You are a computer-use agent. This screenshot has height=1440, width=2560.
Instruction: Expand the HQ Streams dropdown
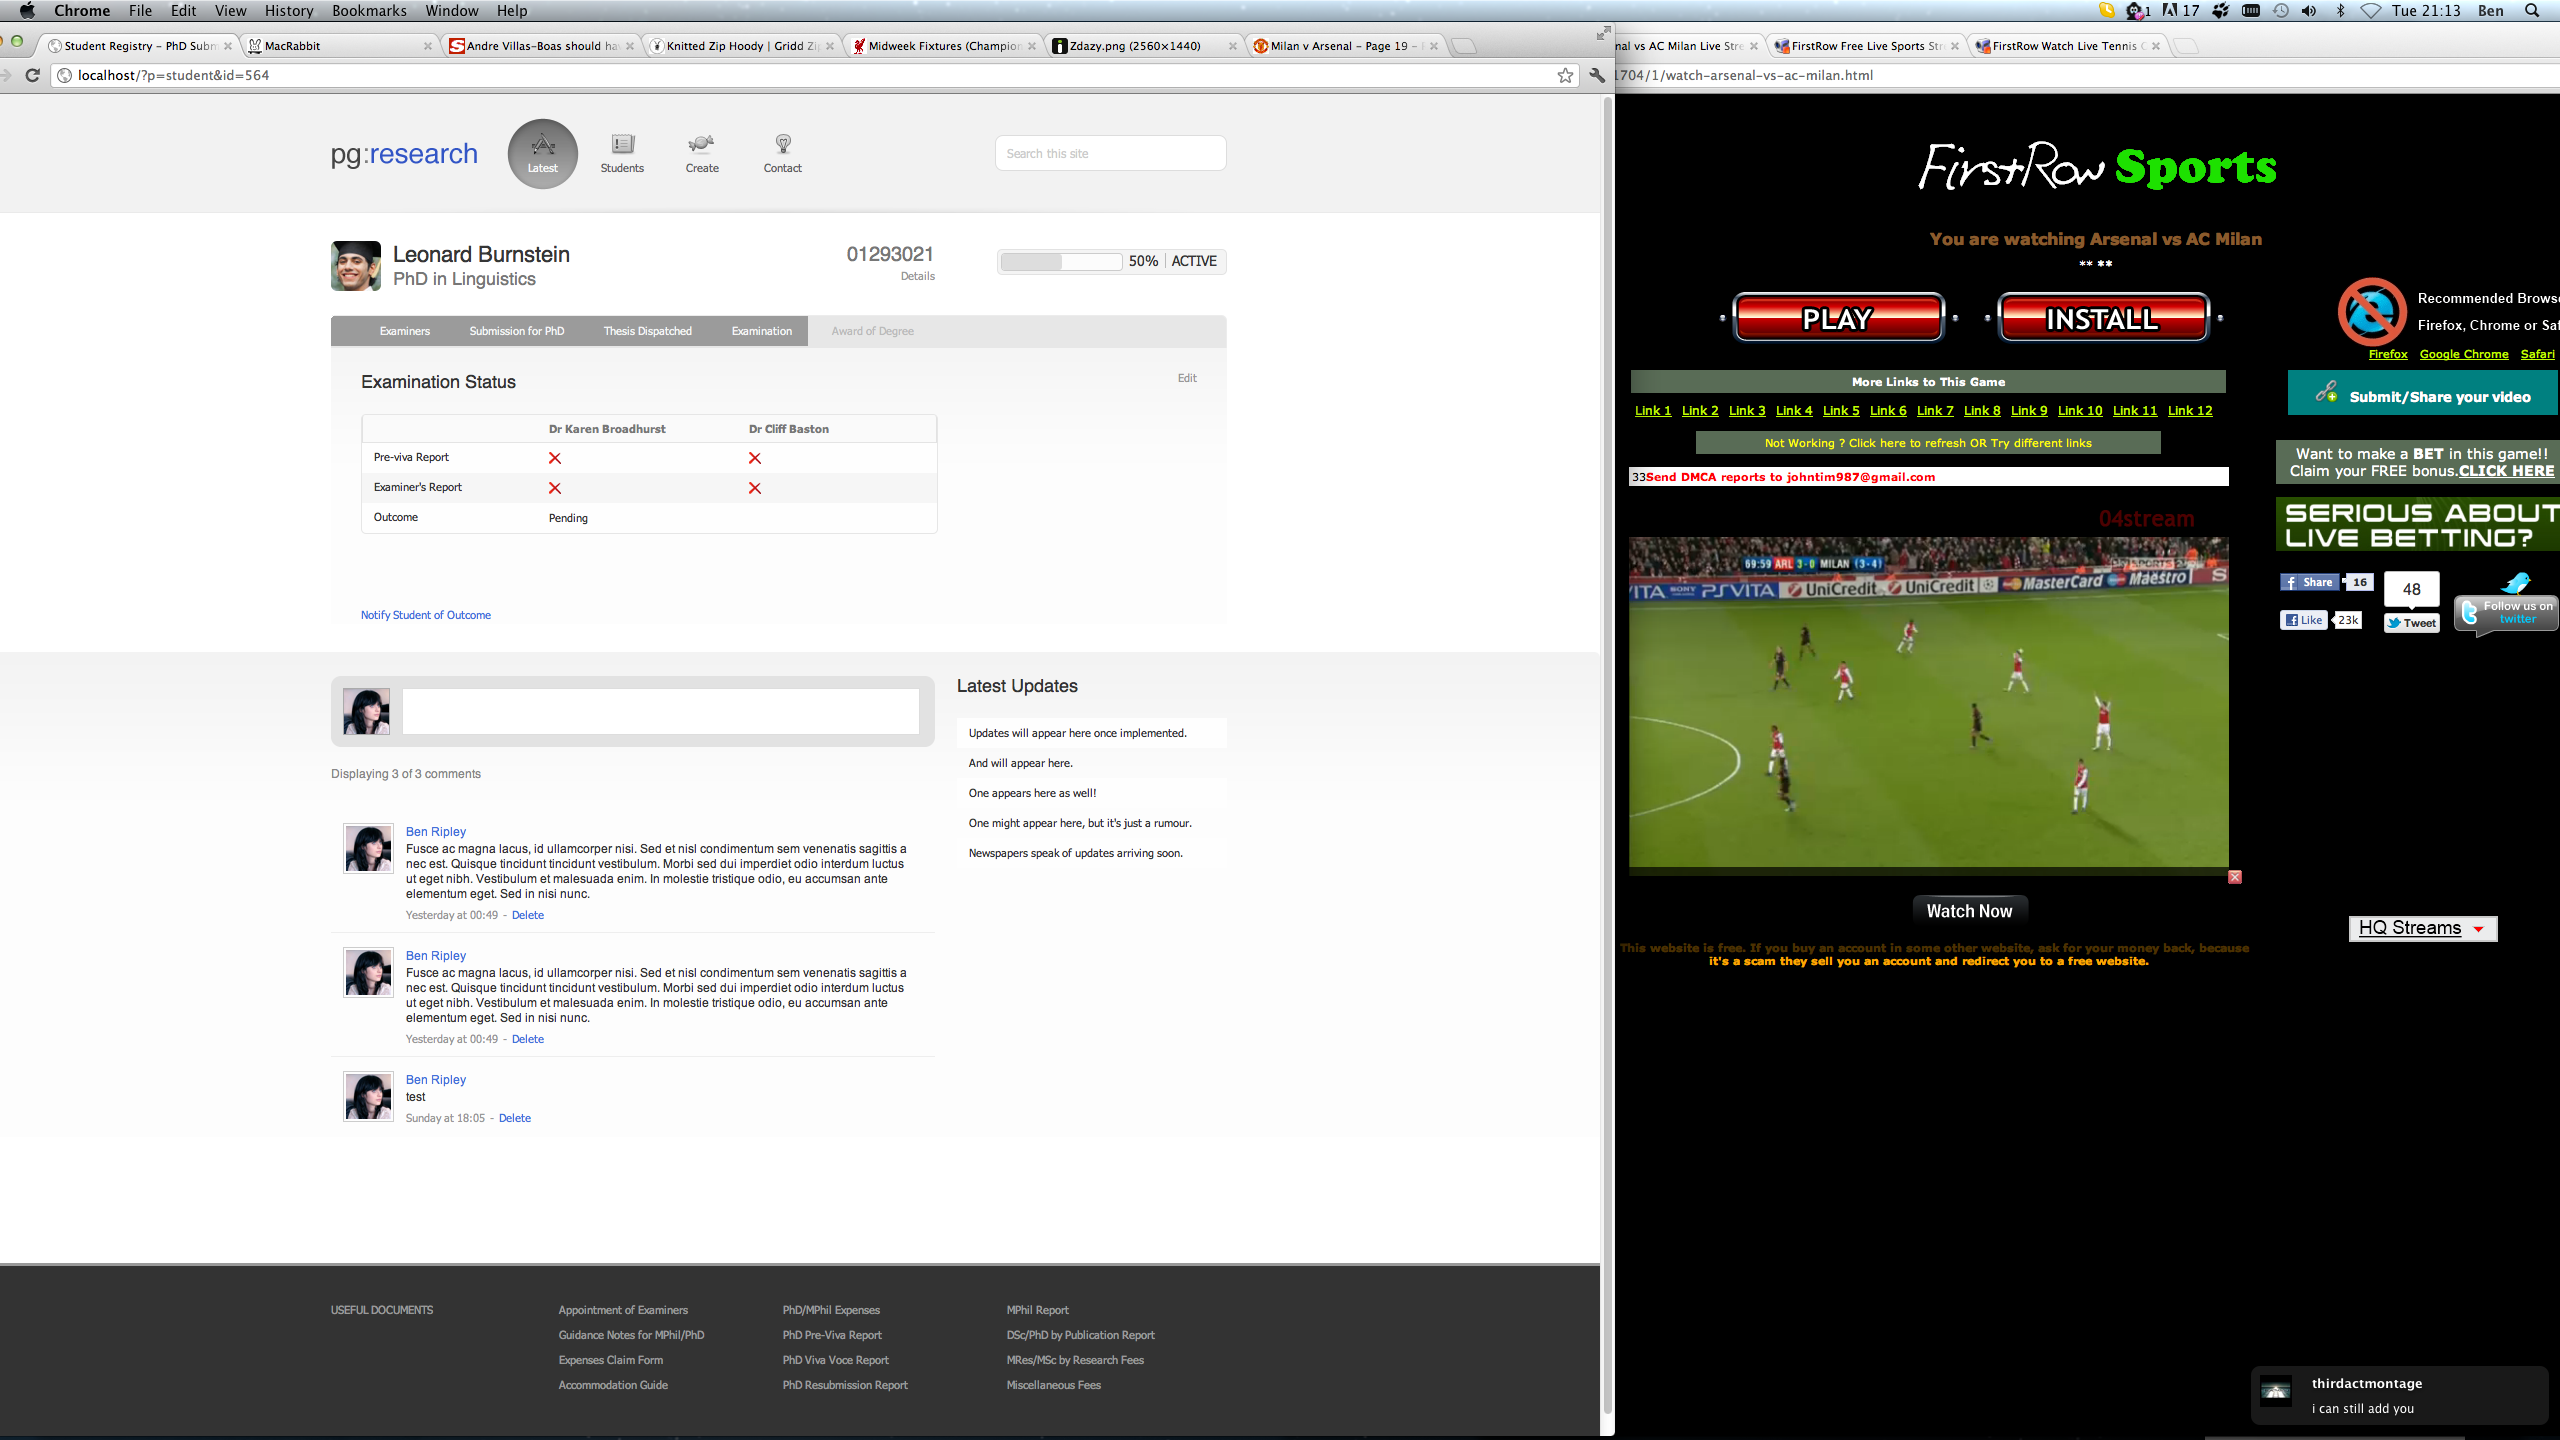[2422, 928]
